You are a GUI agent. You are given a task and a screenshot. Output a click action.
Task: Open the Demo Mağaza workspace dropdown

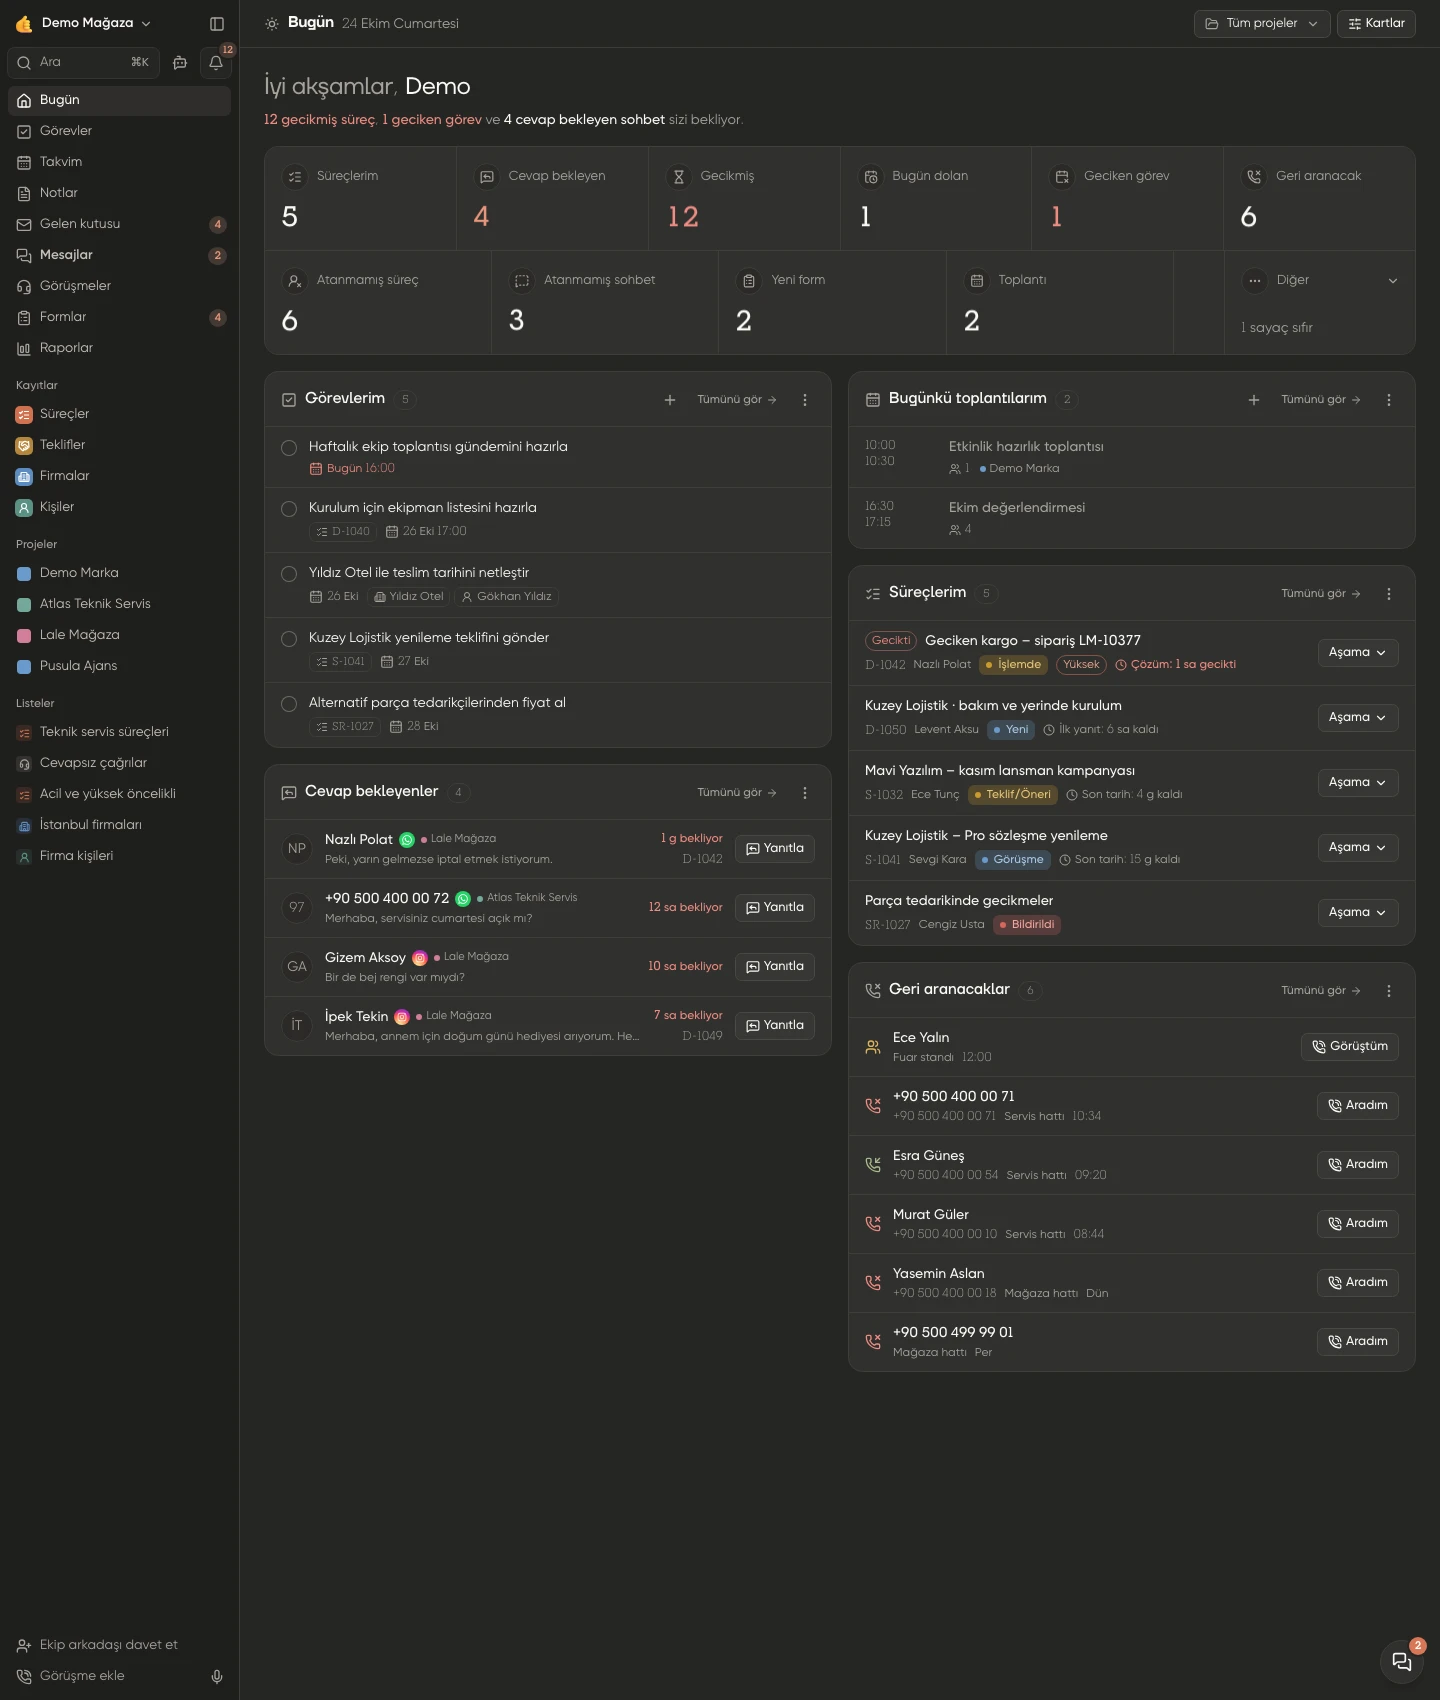click(84, 23)
